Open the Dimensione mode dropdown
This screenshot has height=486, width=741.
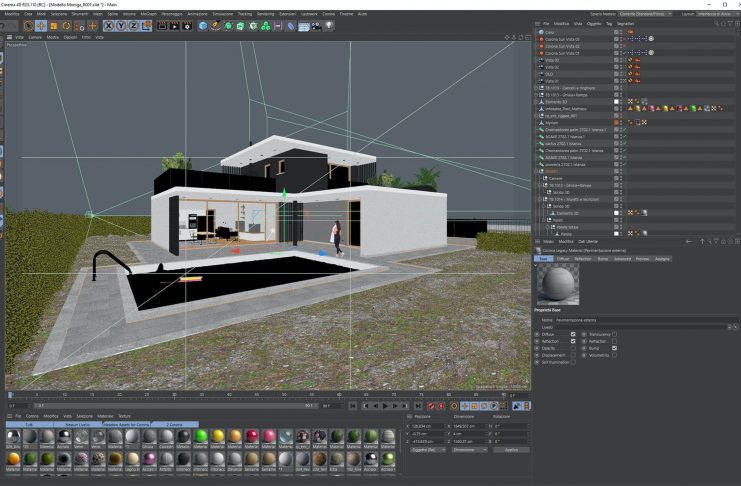coord(469,450)
